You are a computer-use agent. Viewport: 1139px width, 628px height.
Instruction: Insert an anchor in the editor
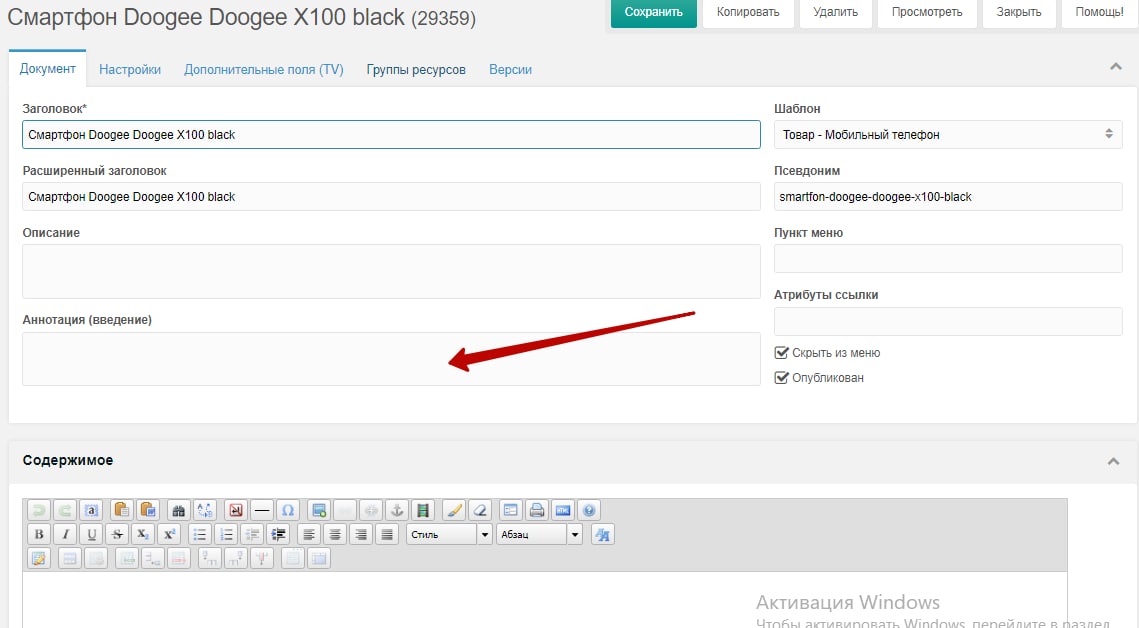(x=397, y=510)
